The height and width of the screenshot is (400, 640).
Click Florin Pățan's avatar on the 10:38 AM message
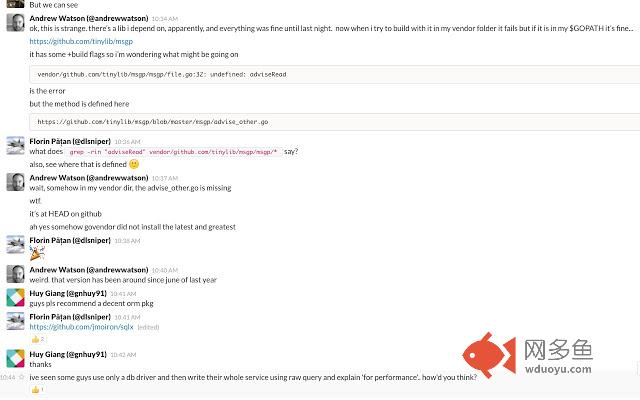pyautogui.click(x=15, y=245)
